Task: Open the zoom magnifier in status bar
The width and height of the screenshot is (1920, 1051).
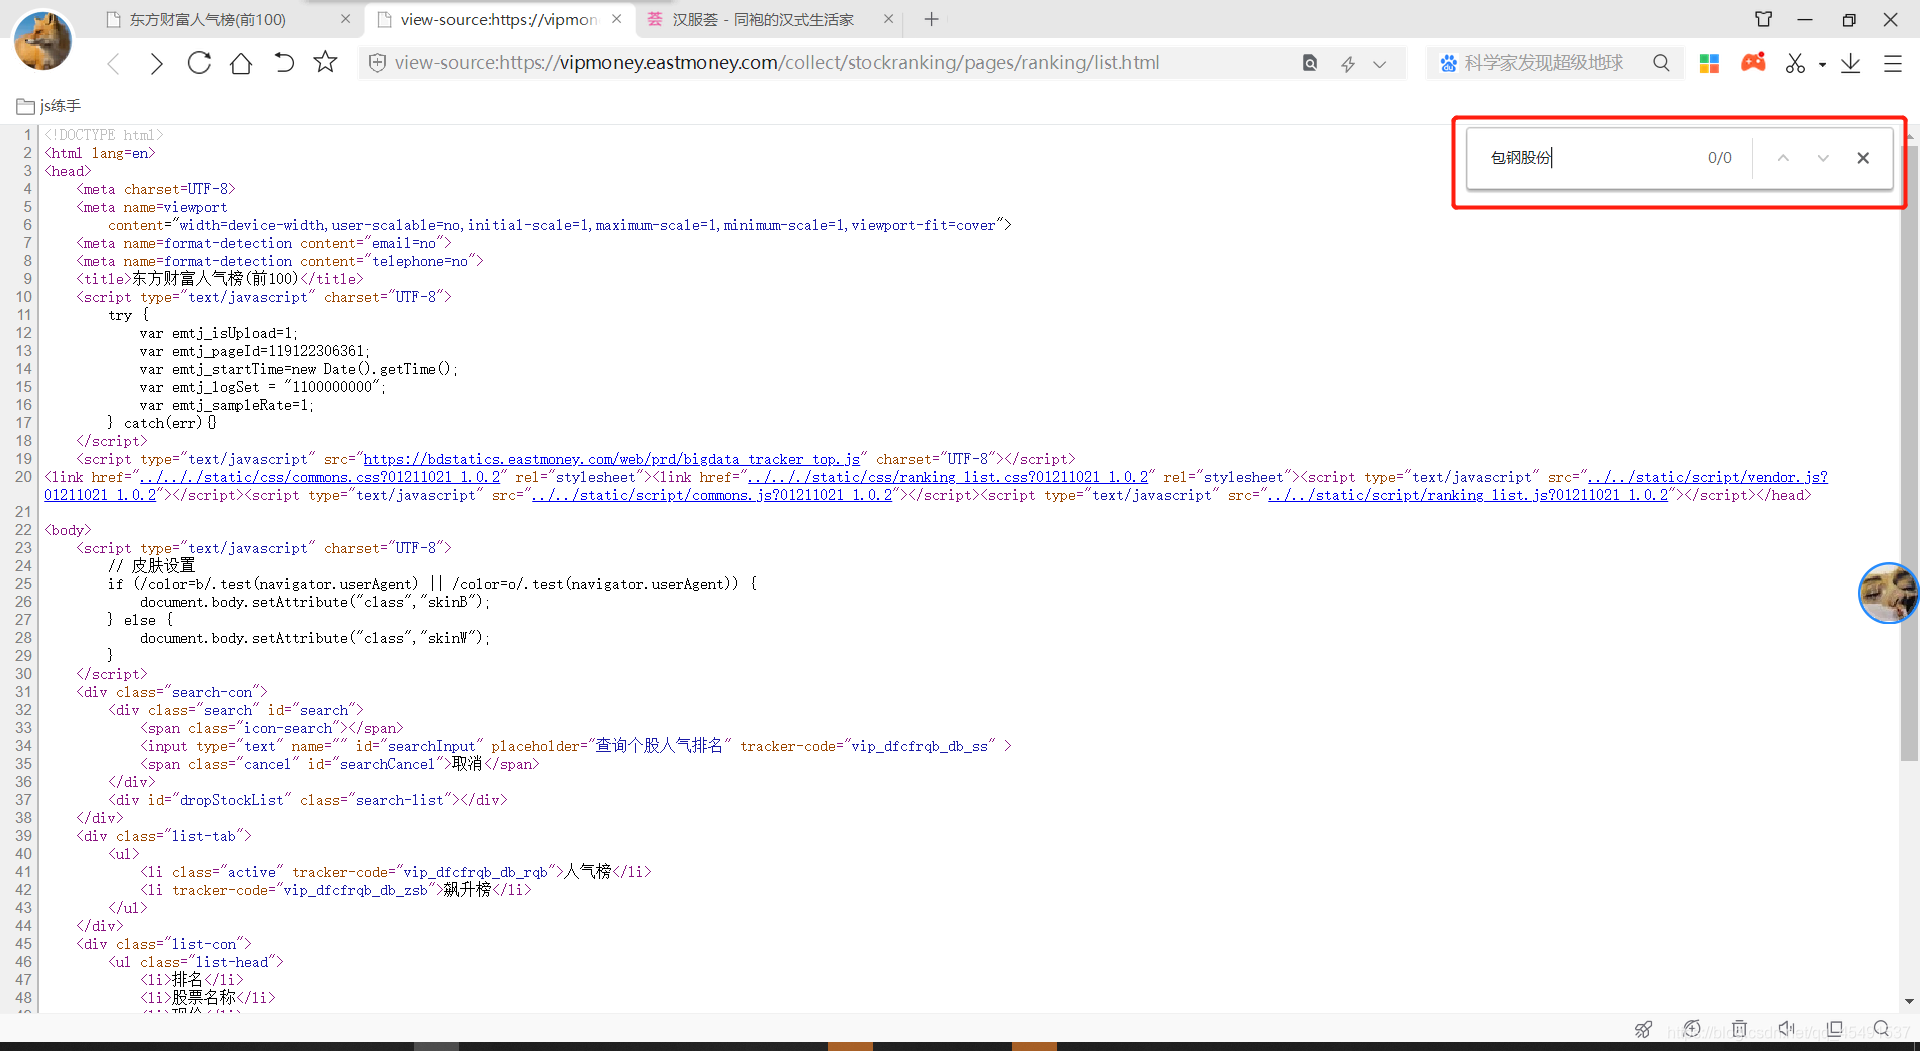Action: (1882, 1029)
